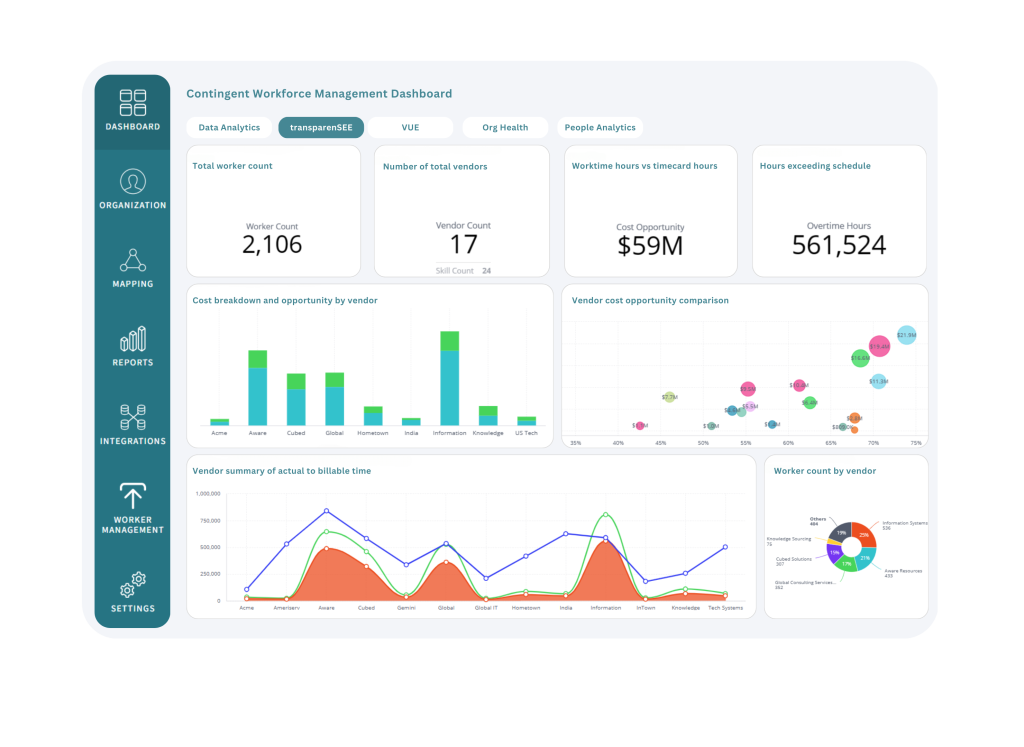Screen dimensions: 1024x747
Task: Select the Integrations database icon
Action: coord(131,419)
